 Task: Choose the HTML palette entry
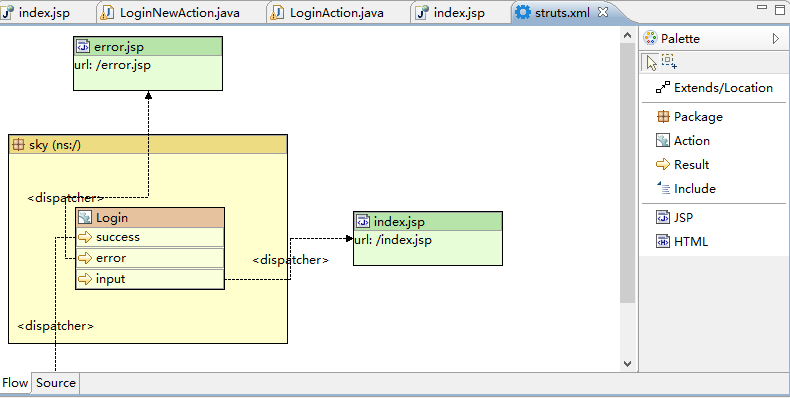point(714,241)
